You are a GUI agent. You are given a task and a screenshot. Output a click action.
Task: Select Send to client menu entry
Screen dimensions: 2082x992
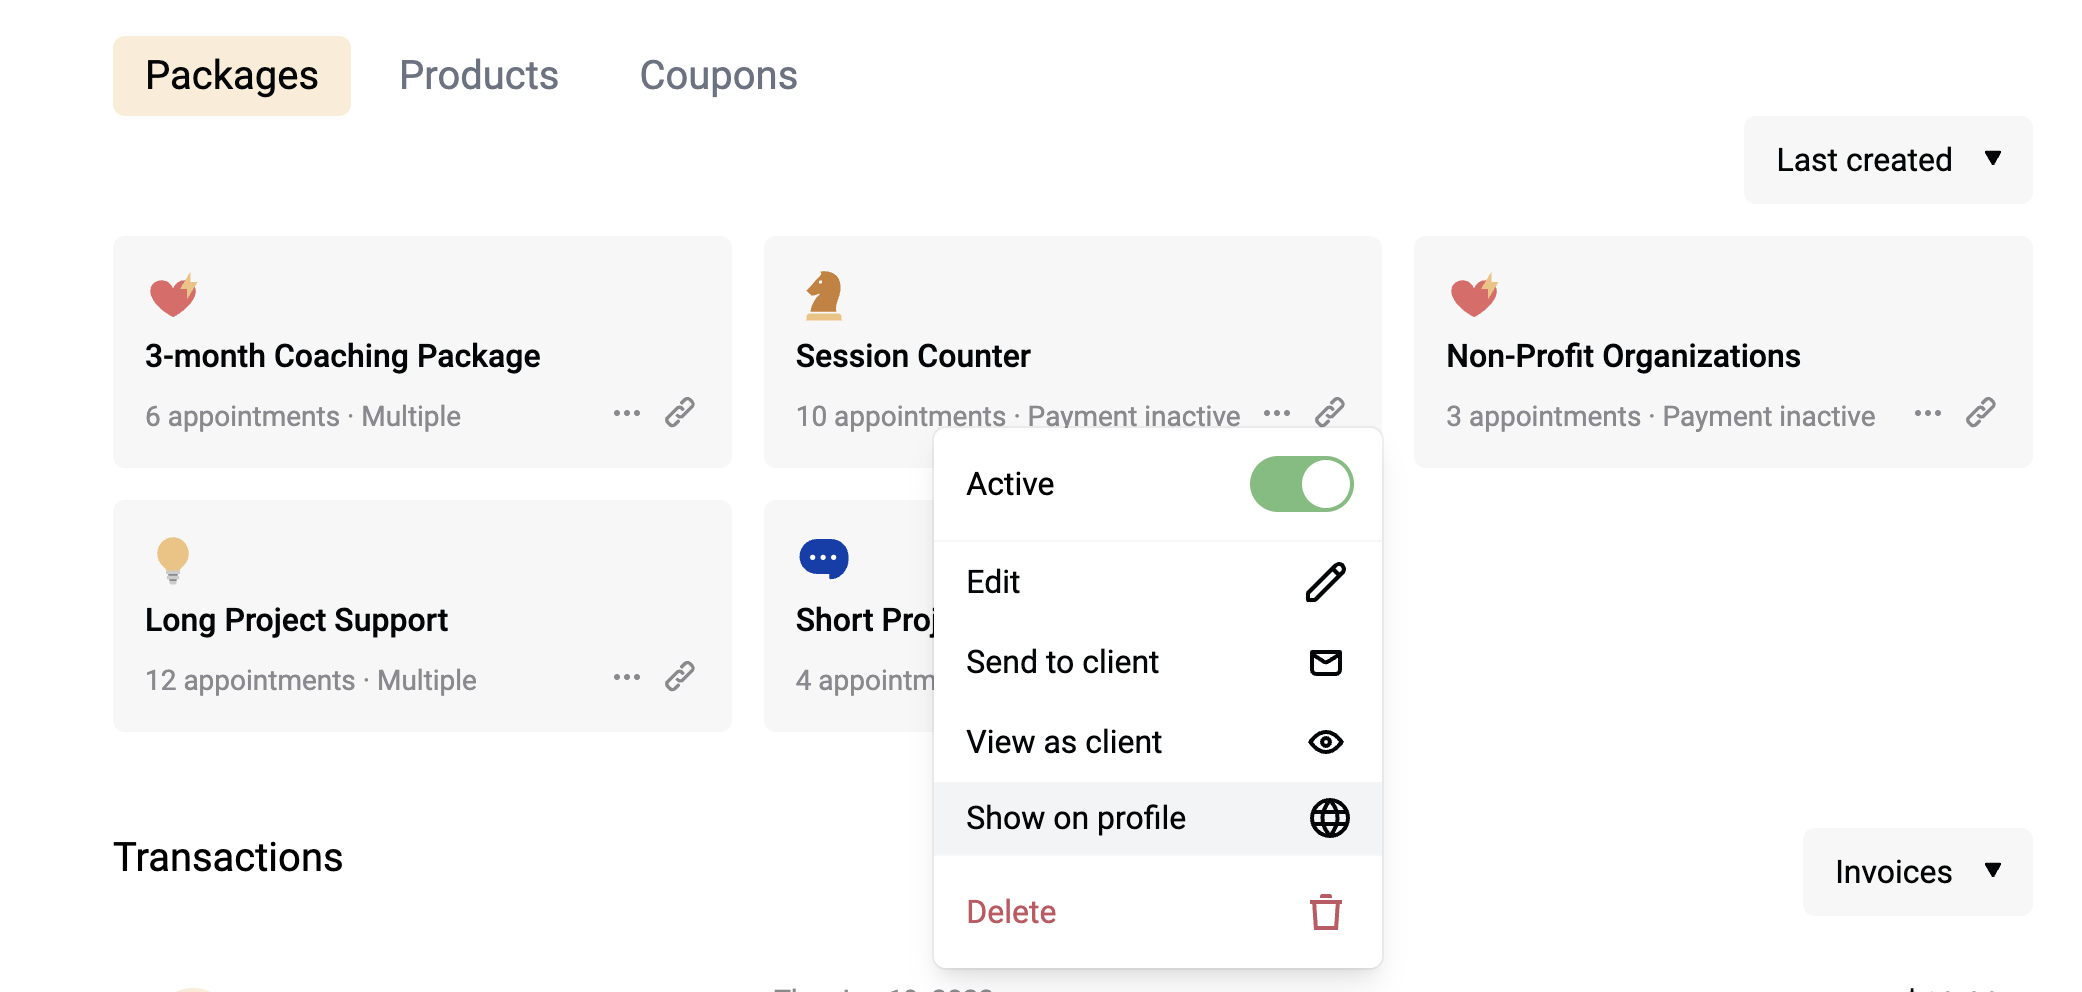pyautogui.click(x=1158, y=662)
